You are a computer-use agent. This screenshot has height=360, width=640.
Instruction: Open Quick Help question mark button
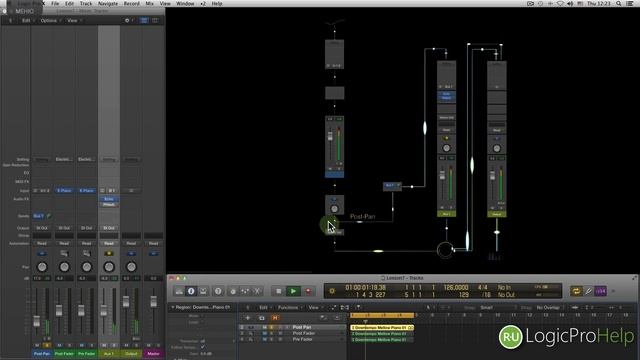click(x=218, y=291)
